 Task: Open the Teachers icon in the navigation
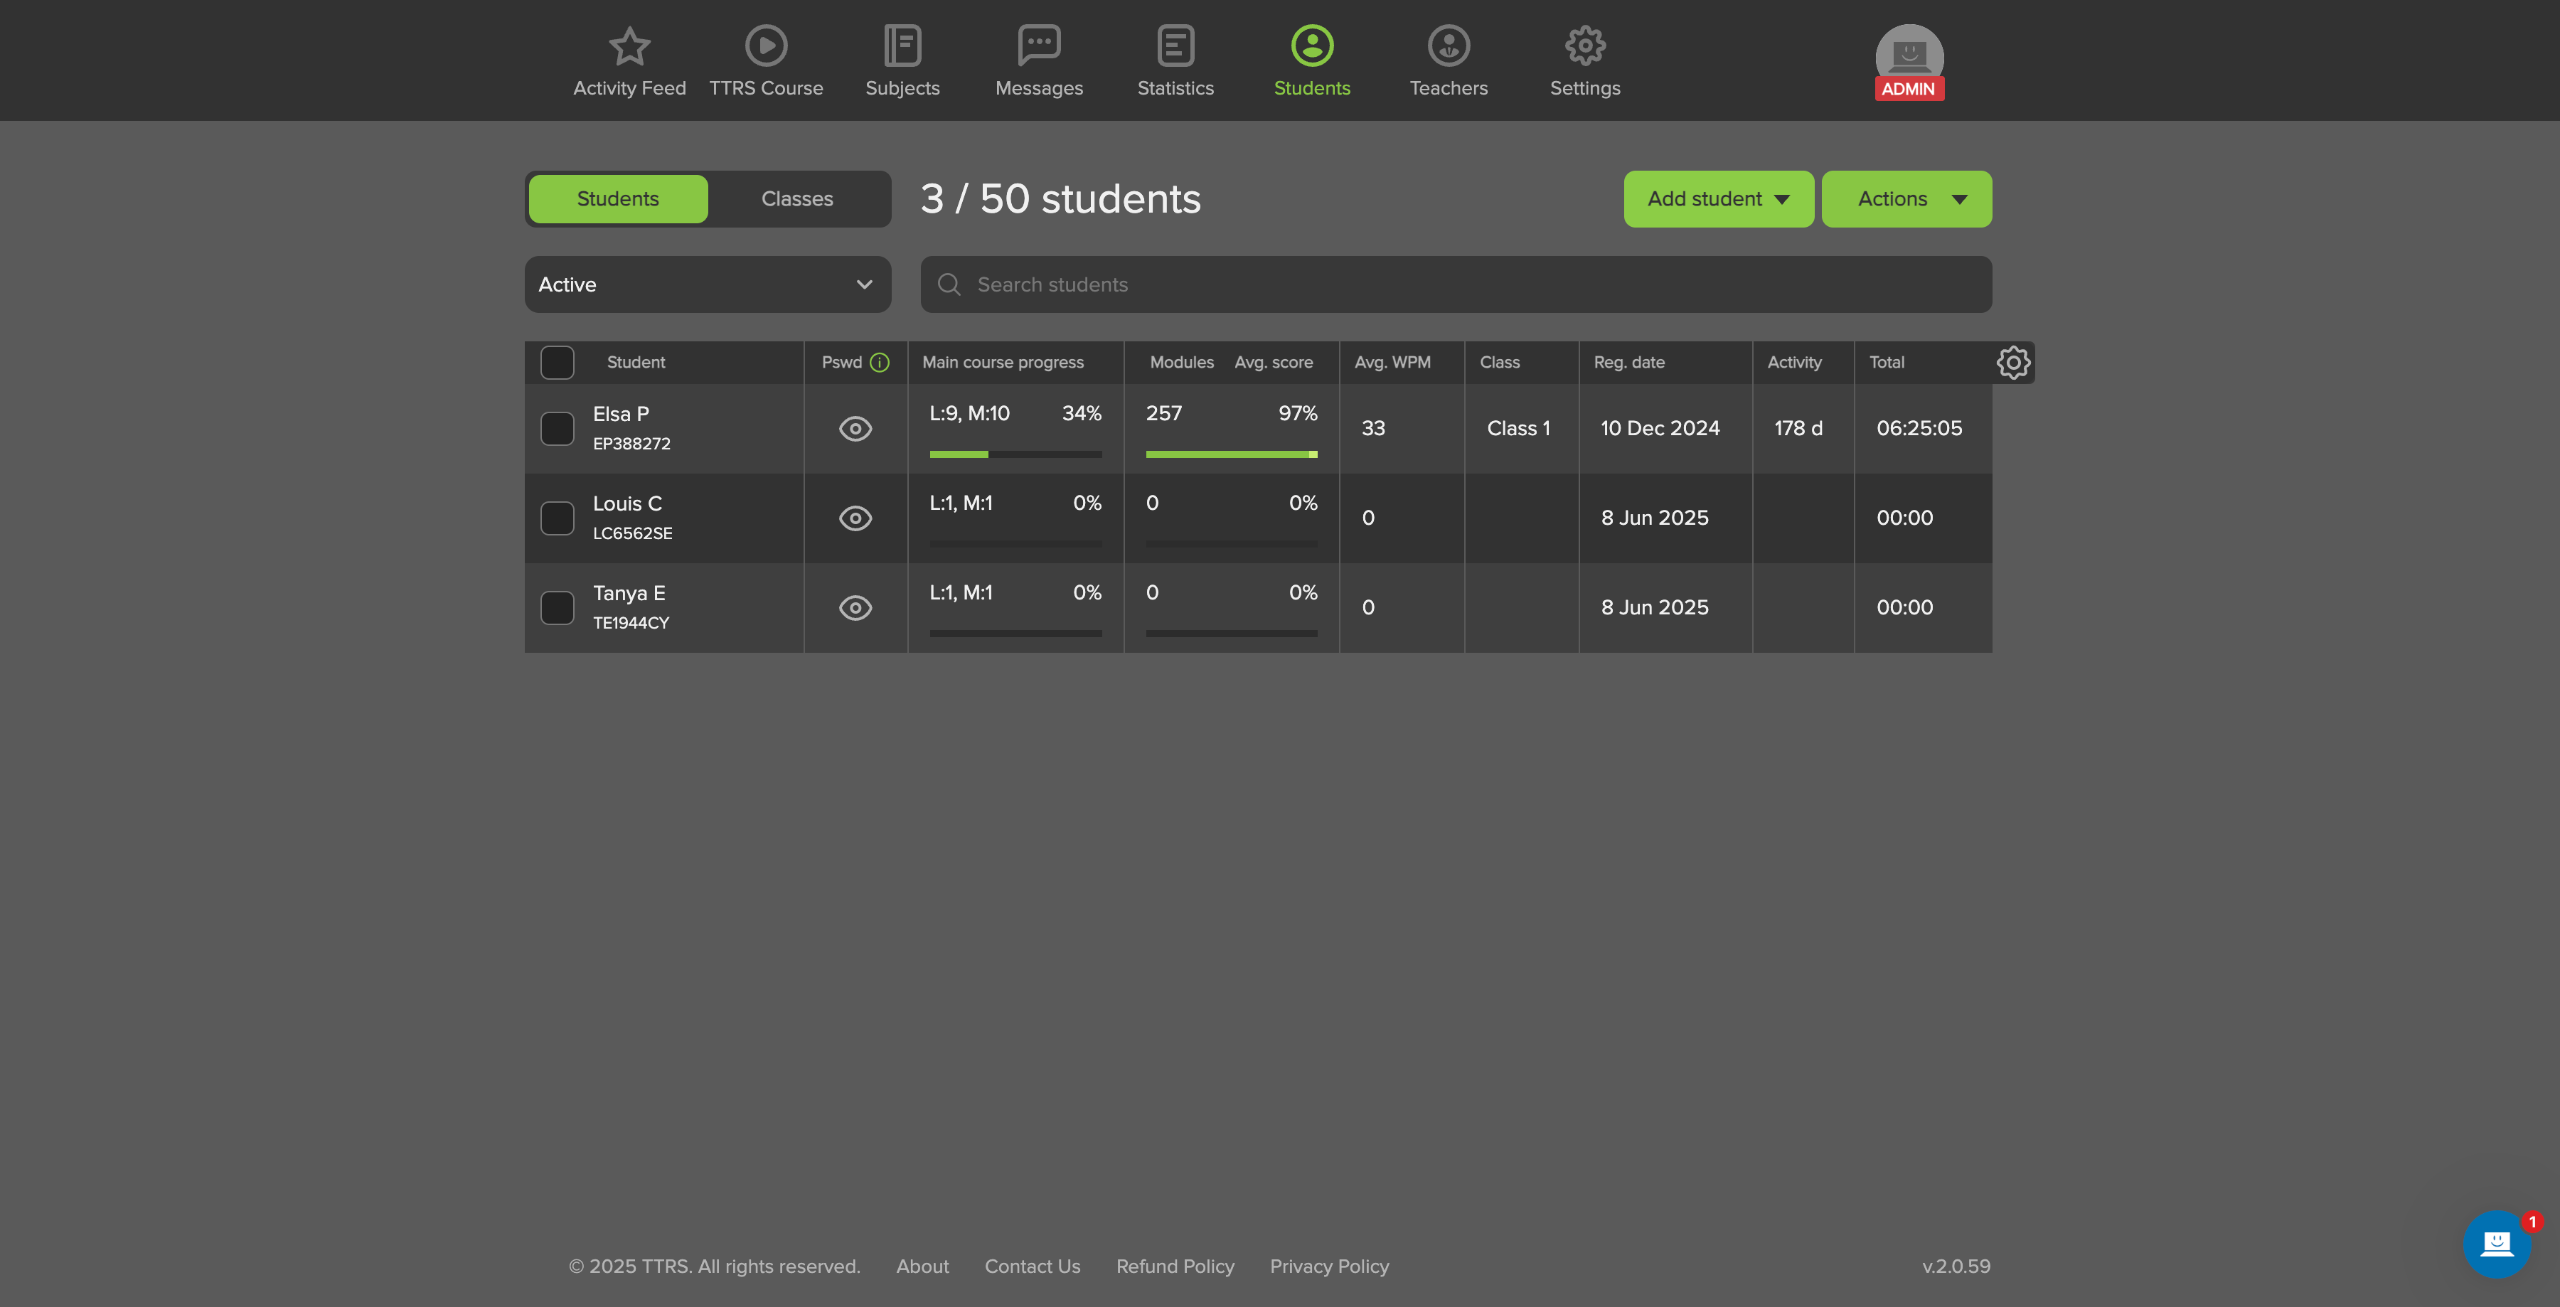(x=1448, y=46)
